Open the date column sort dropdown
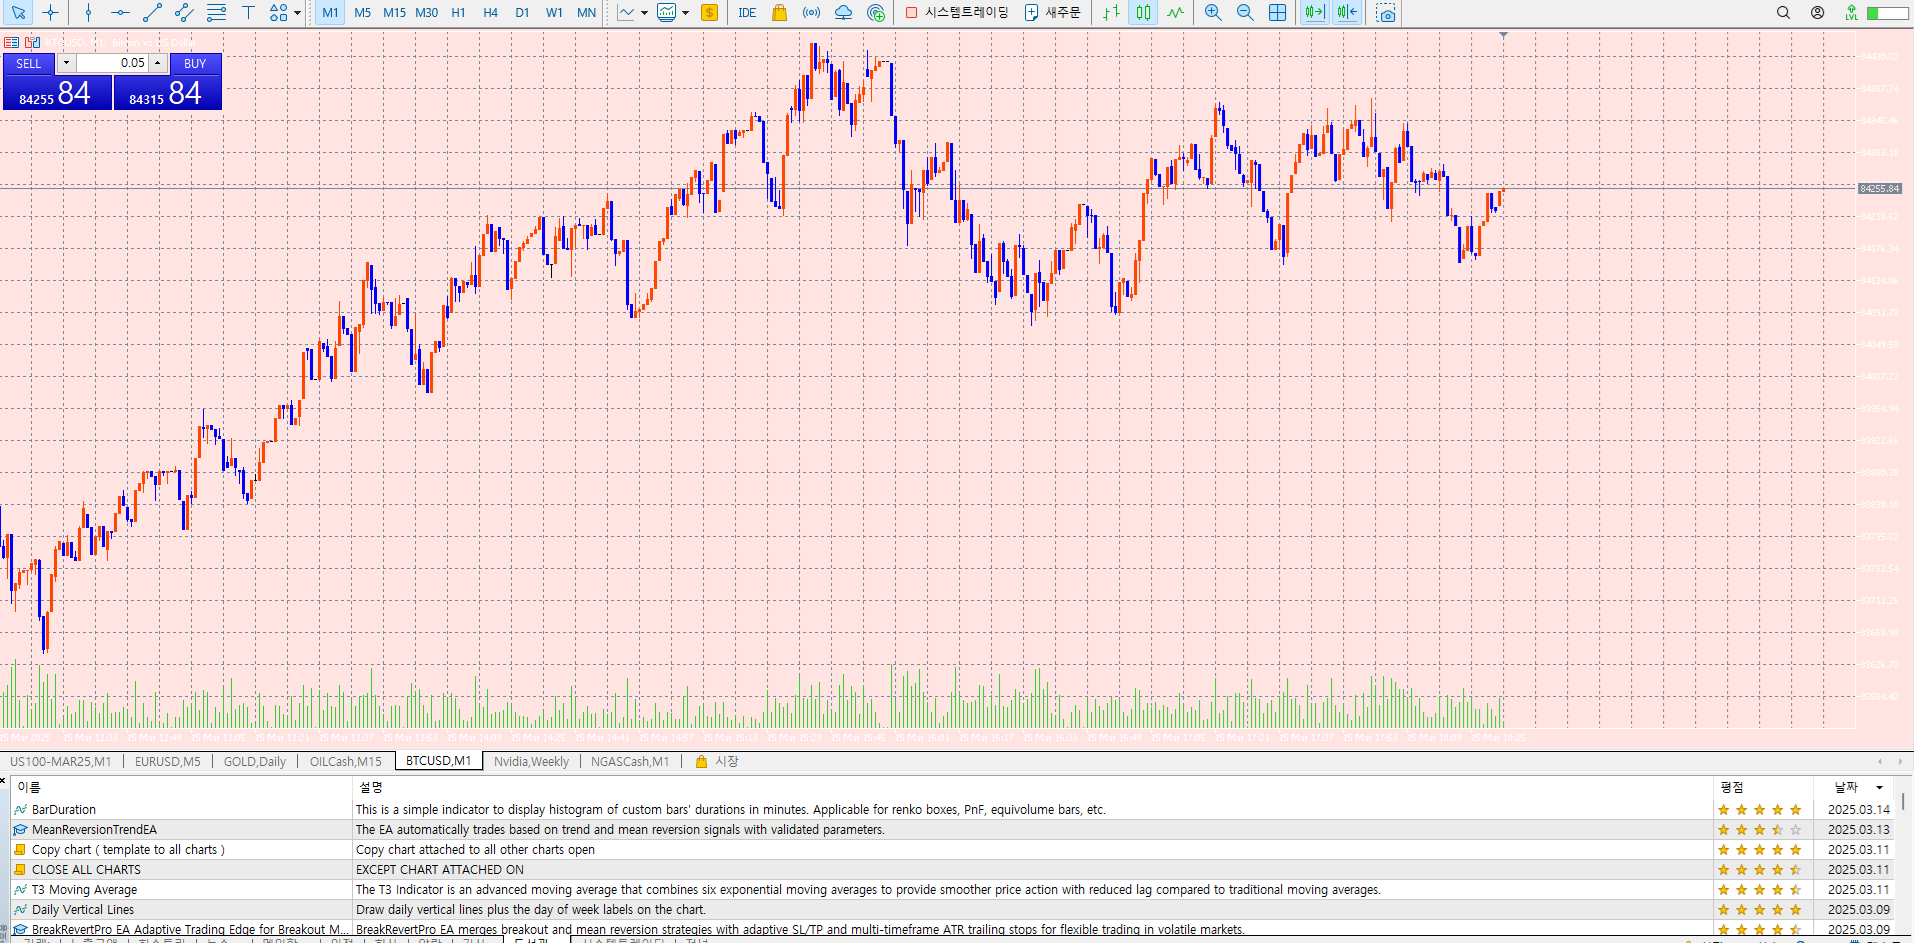This screenshot has height=943, width=1914. click(1879, 788)
